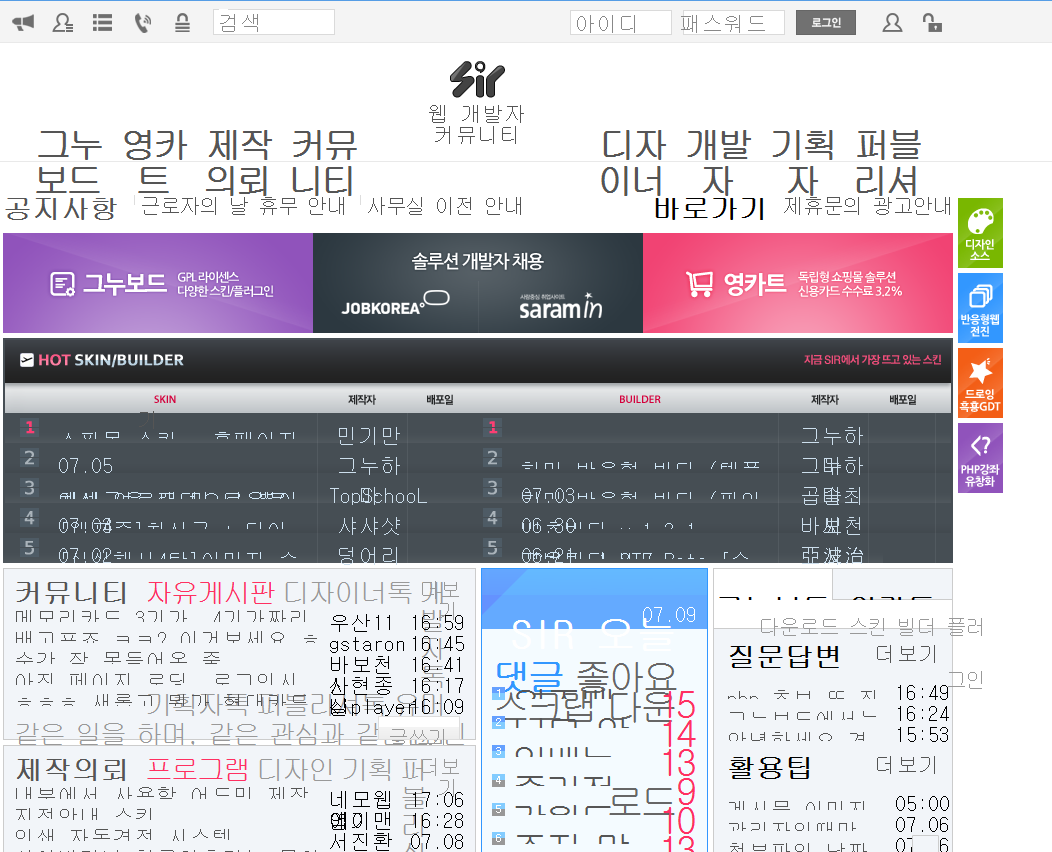Select the 프로그램 tab under 제작의뢰
Screen dimensions: 1052x852
[198, 769]
